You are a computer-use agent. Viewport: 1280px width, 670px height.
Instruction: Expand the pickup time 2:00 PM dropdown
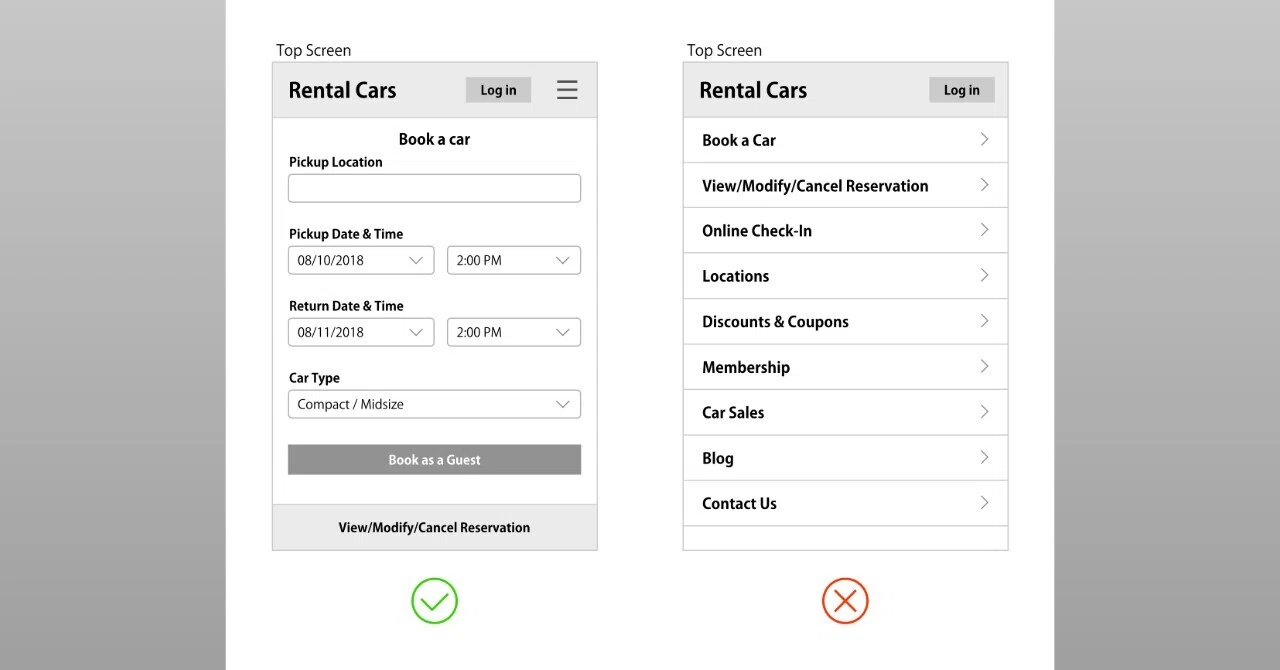tap(514, 260)
